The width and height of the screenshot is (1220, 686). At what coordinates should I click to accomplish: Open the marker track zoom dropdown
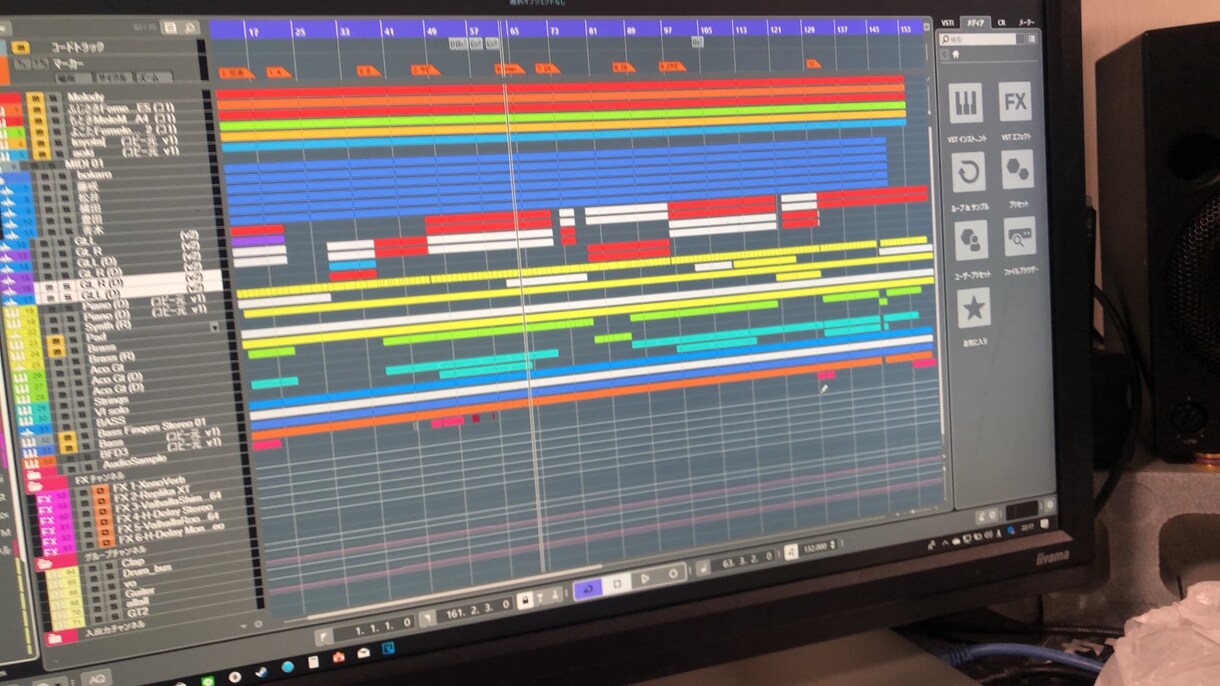pos(154,77)
